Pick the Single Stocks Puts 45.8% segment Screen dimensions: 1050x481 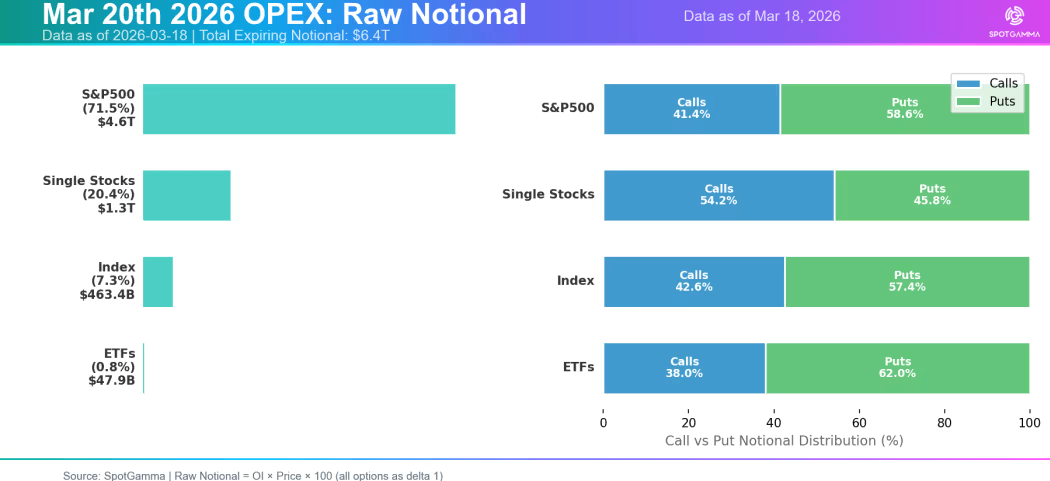pos(931,195)
